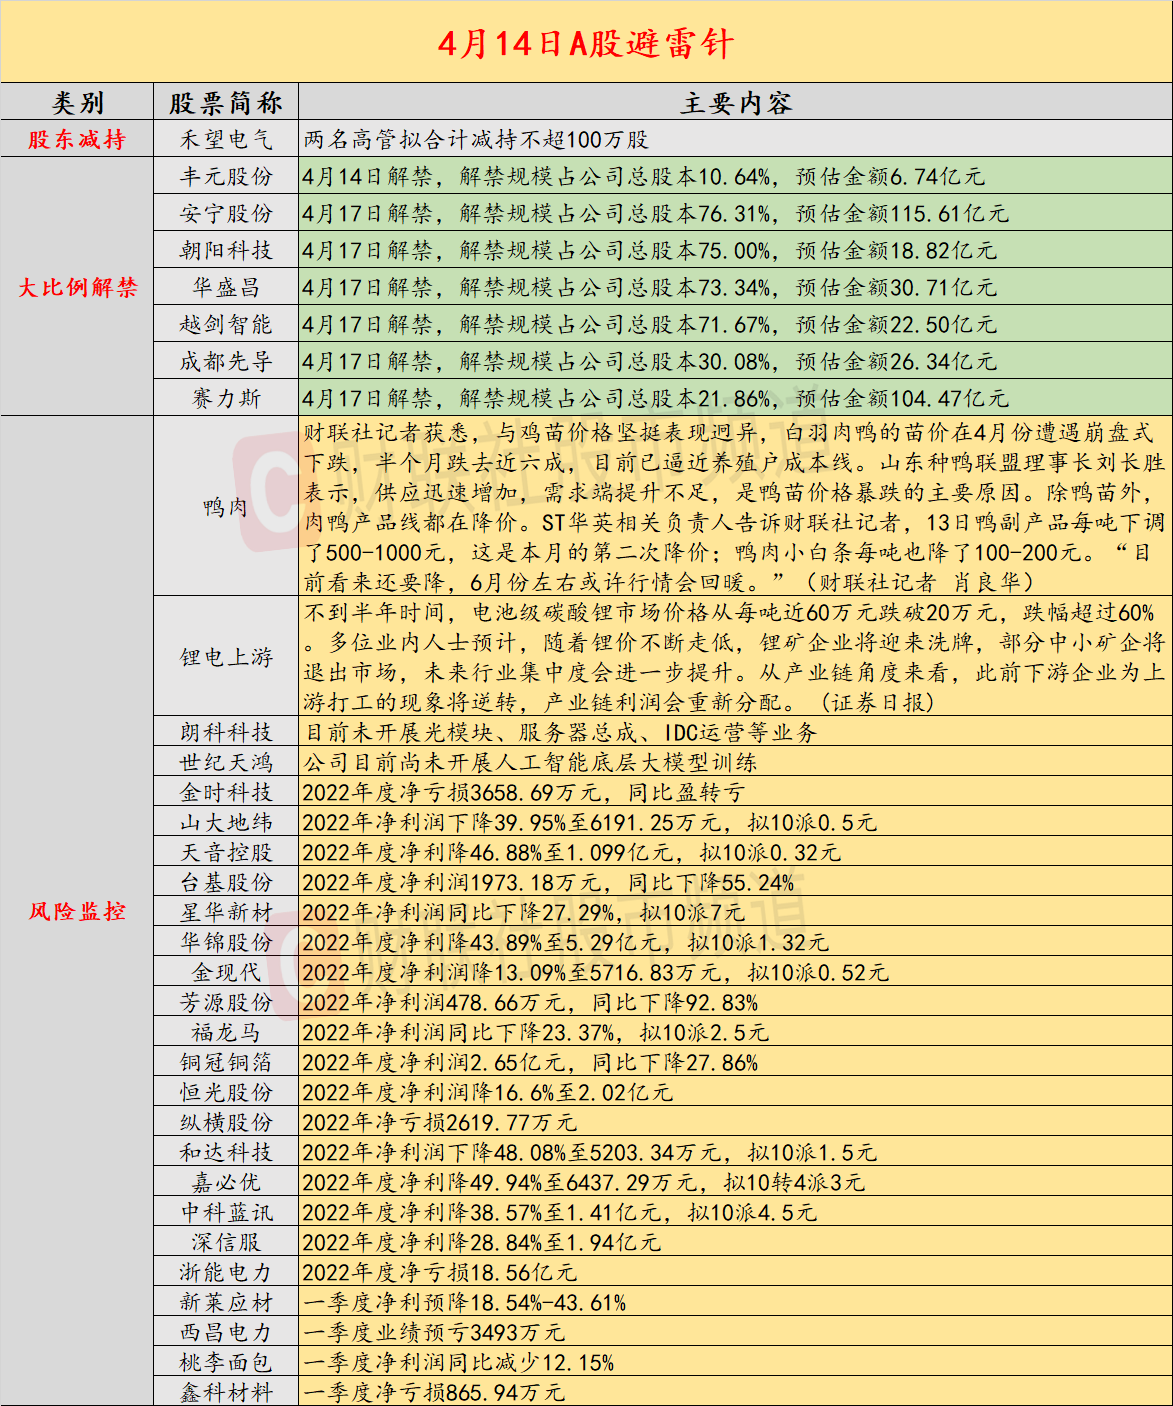This screenshot has width=1173, height=1406.
Task: Click the stock name 西昌电力
Action: pos(226,1333)
